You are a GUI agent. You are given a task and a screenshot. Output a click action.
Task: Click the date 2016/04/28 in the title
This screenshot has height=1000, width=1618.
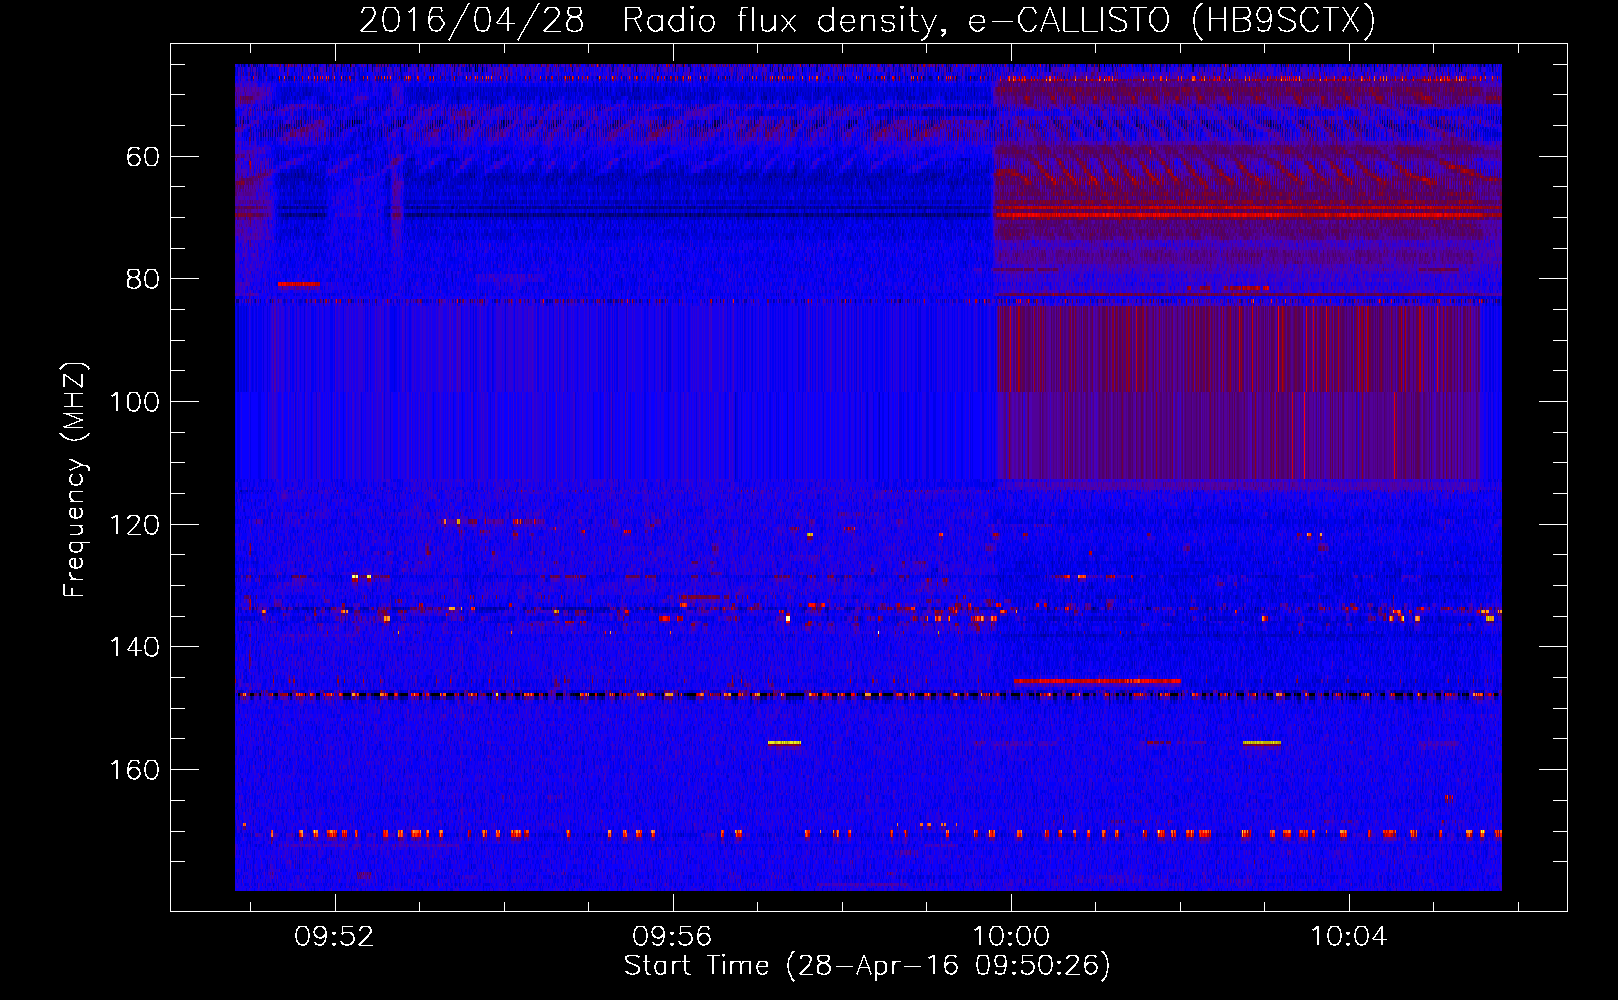click(471, 20)
